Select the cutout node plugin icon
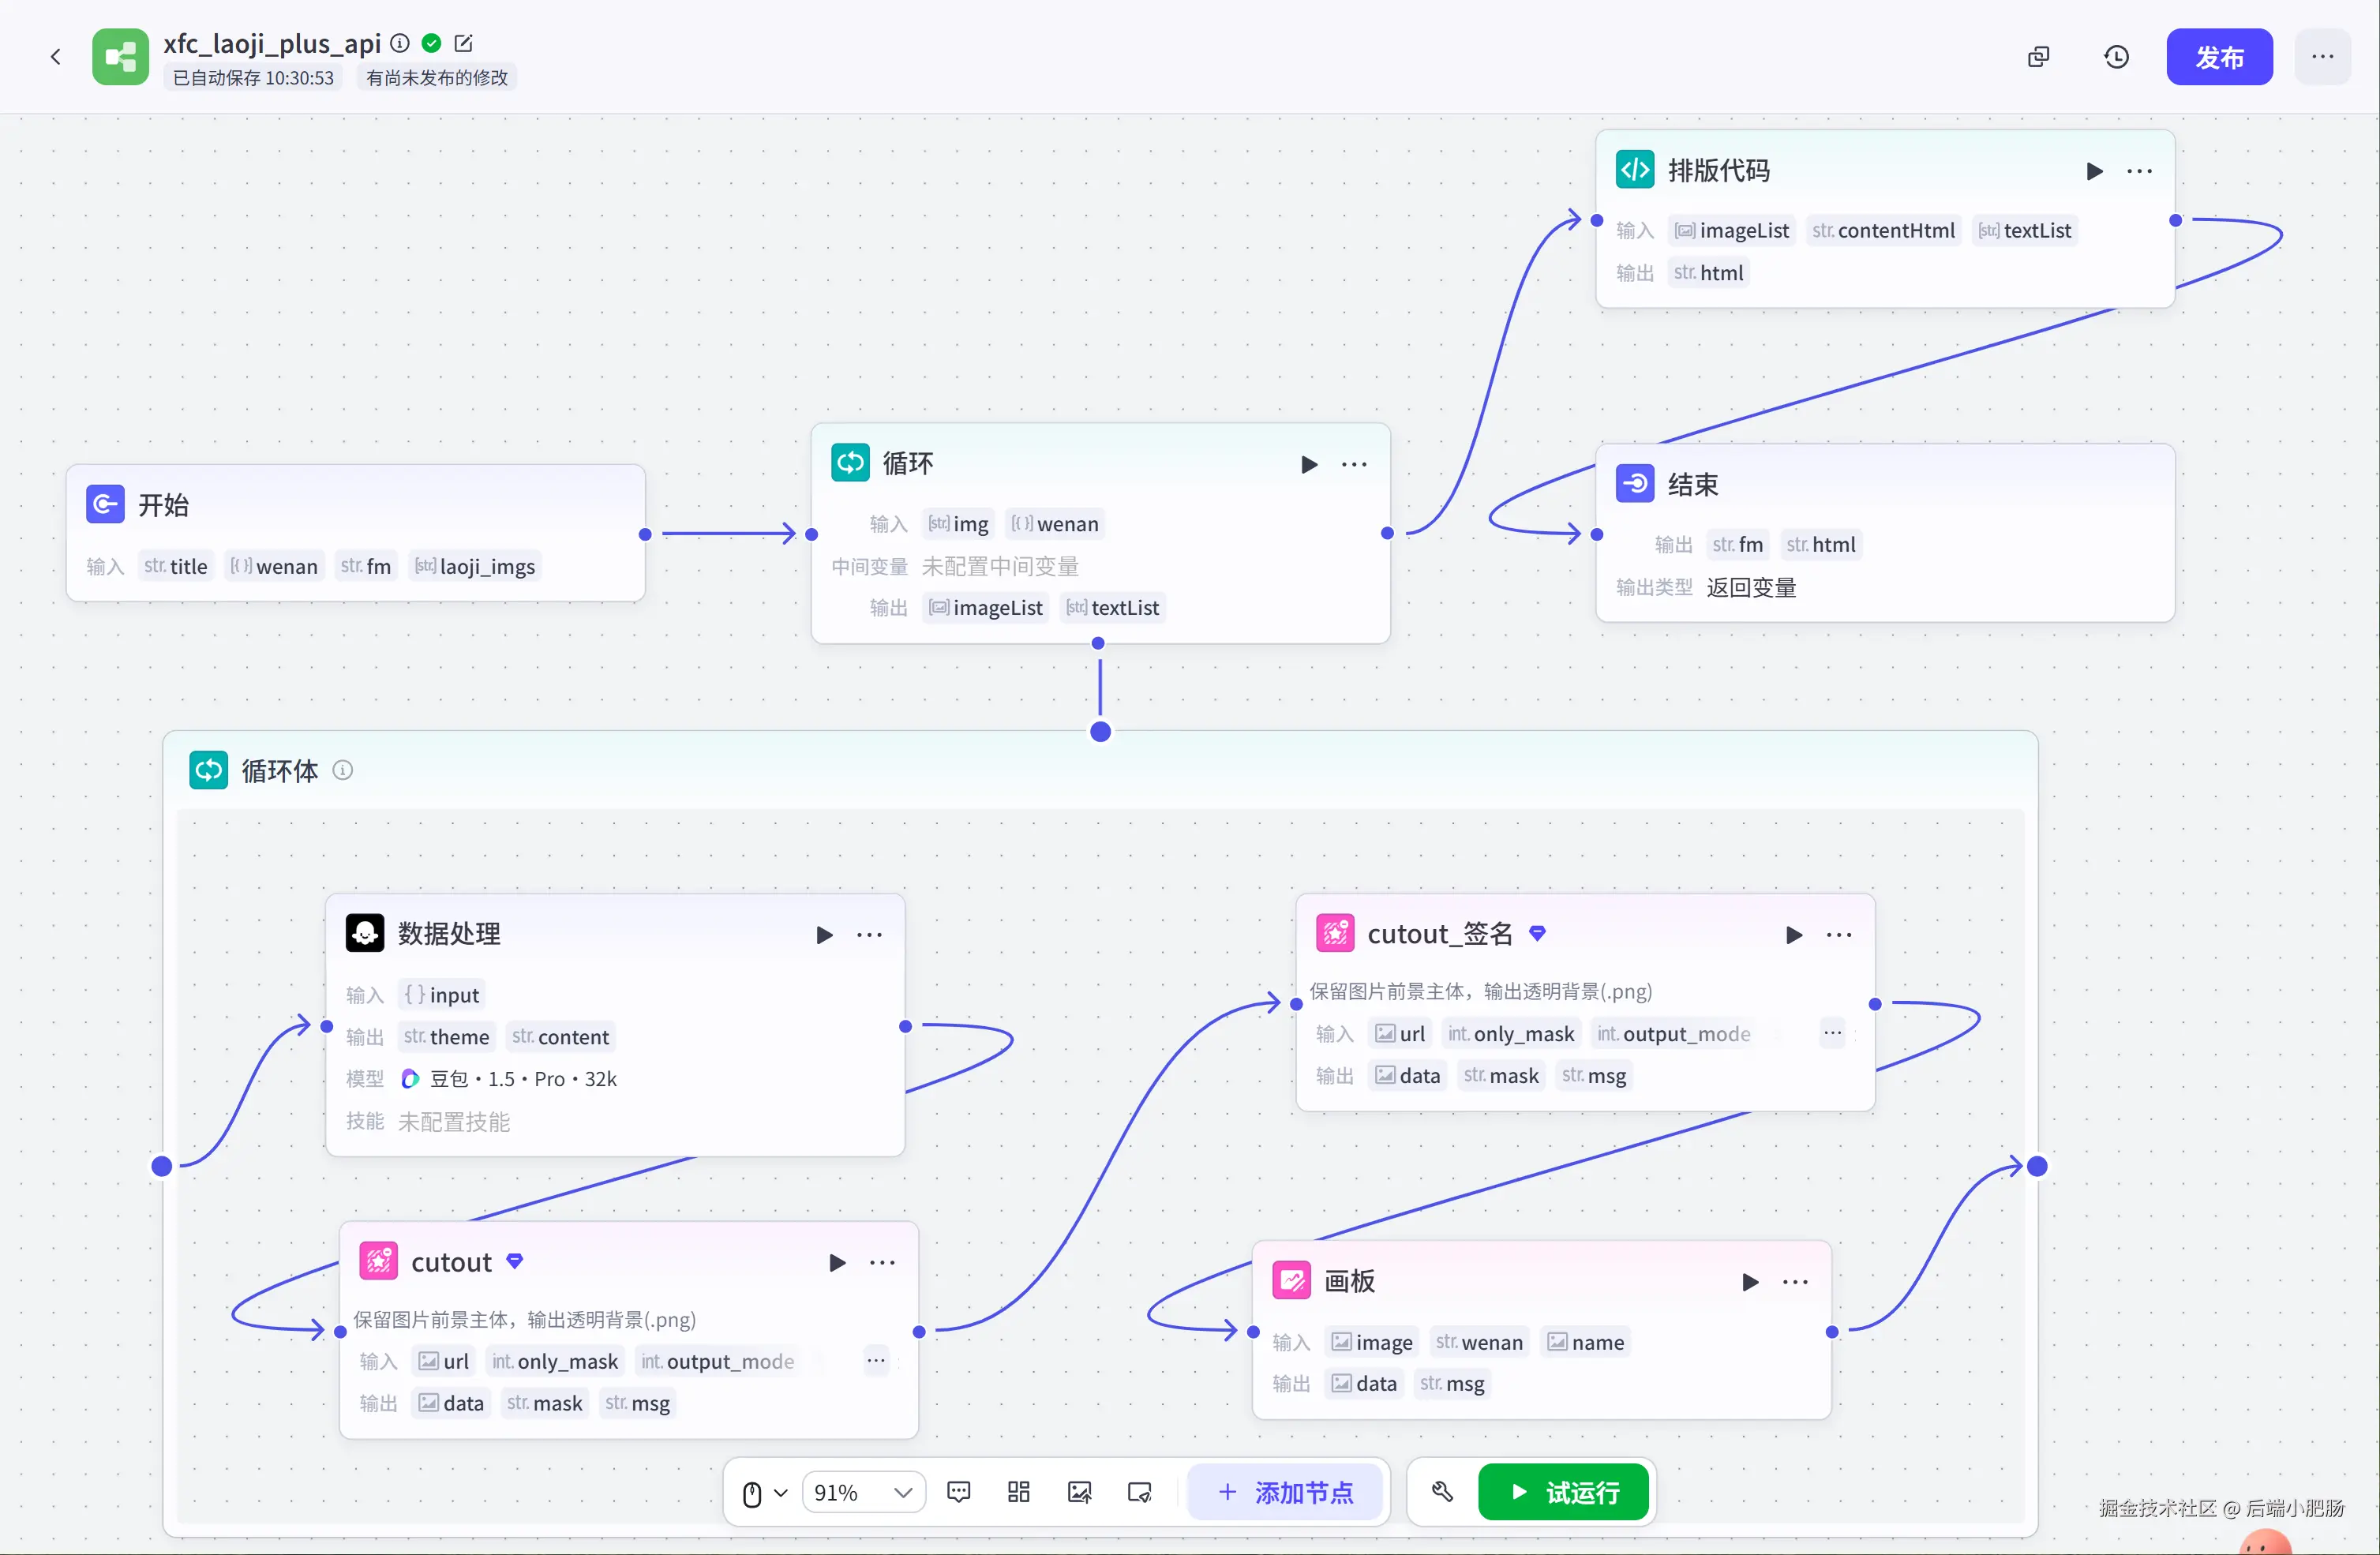Image resolution: width=2380 pixels, height=1555 pixels. (x=378, y=1262)
